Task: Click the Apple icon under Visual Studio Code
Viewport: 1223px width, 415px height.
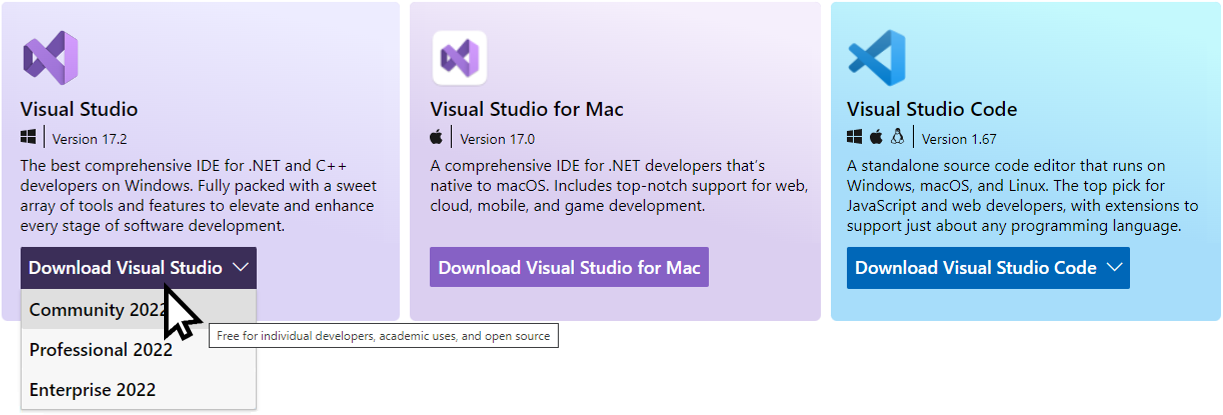Action: pos(876,137)
